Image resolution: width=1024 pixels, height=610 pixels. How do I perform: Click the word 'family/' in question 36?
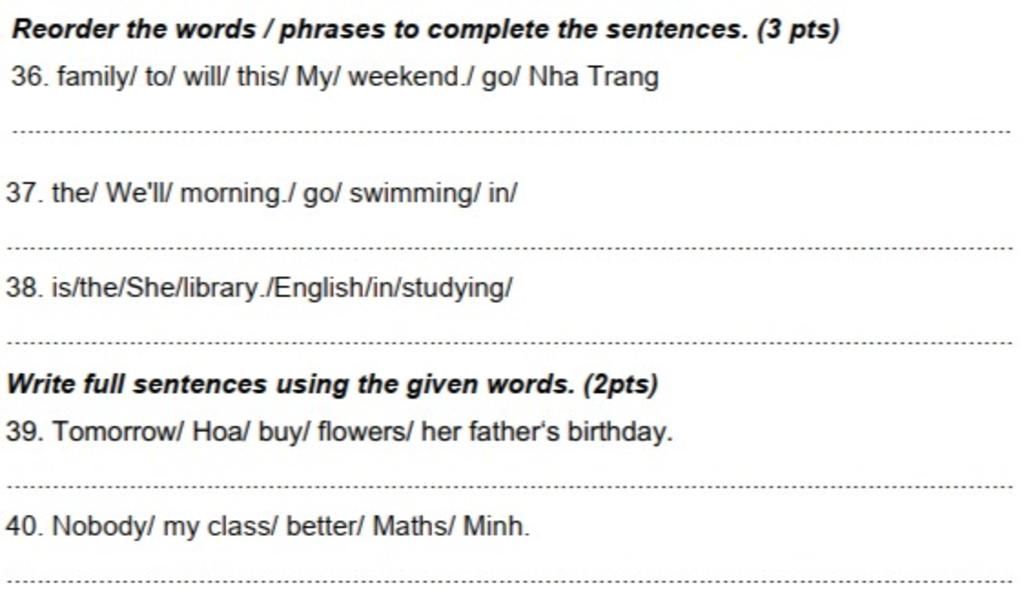coord(97,77)
